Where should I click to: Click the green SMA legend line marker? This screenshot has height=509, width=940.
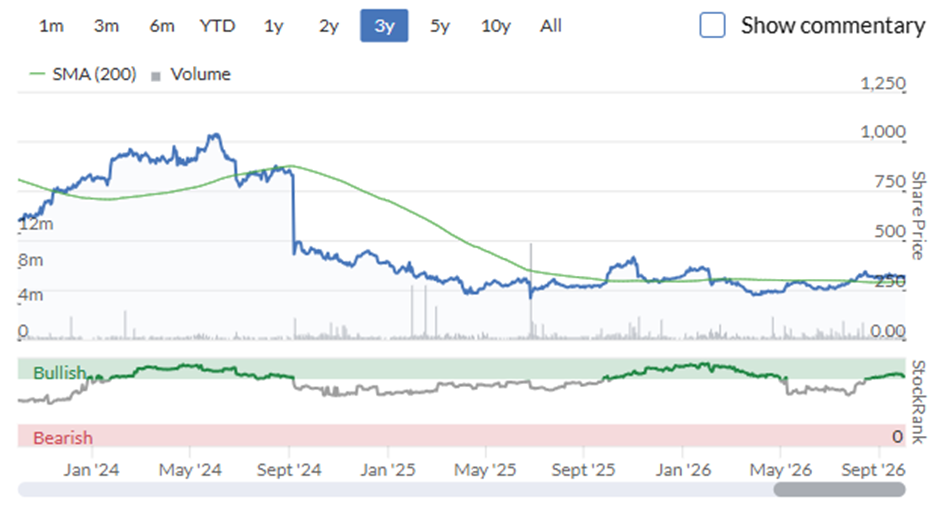37,74
